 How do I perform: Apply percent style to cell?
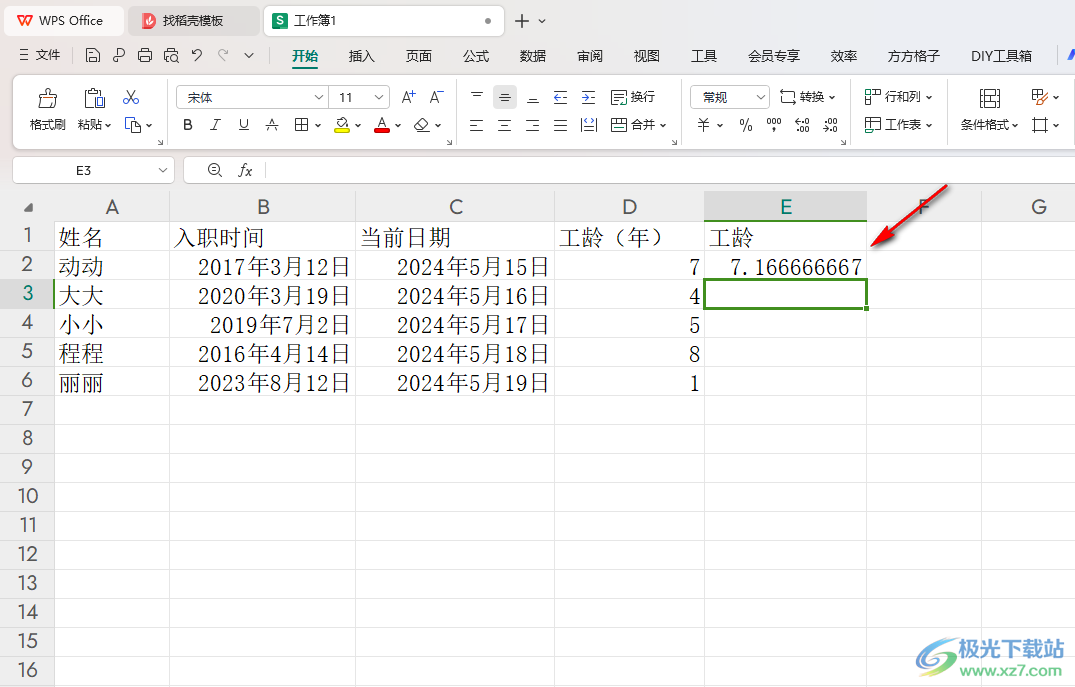point(746,125)
